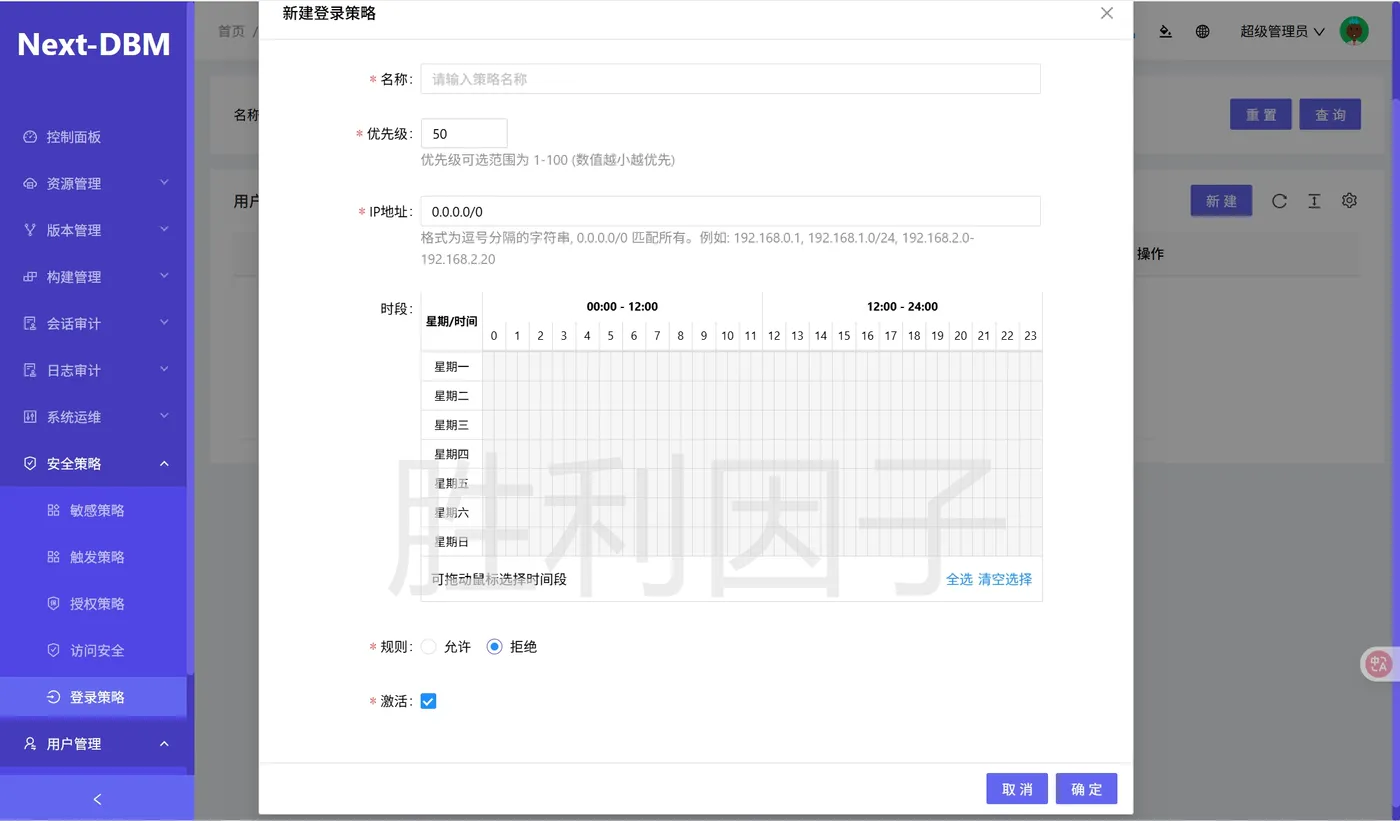Click the 会话审计 audit icon in sidebar
This screenshot has height=821, width=1400.
point(30,324)
